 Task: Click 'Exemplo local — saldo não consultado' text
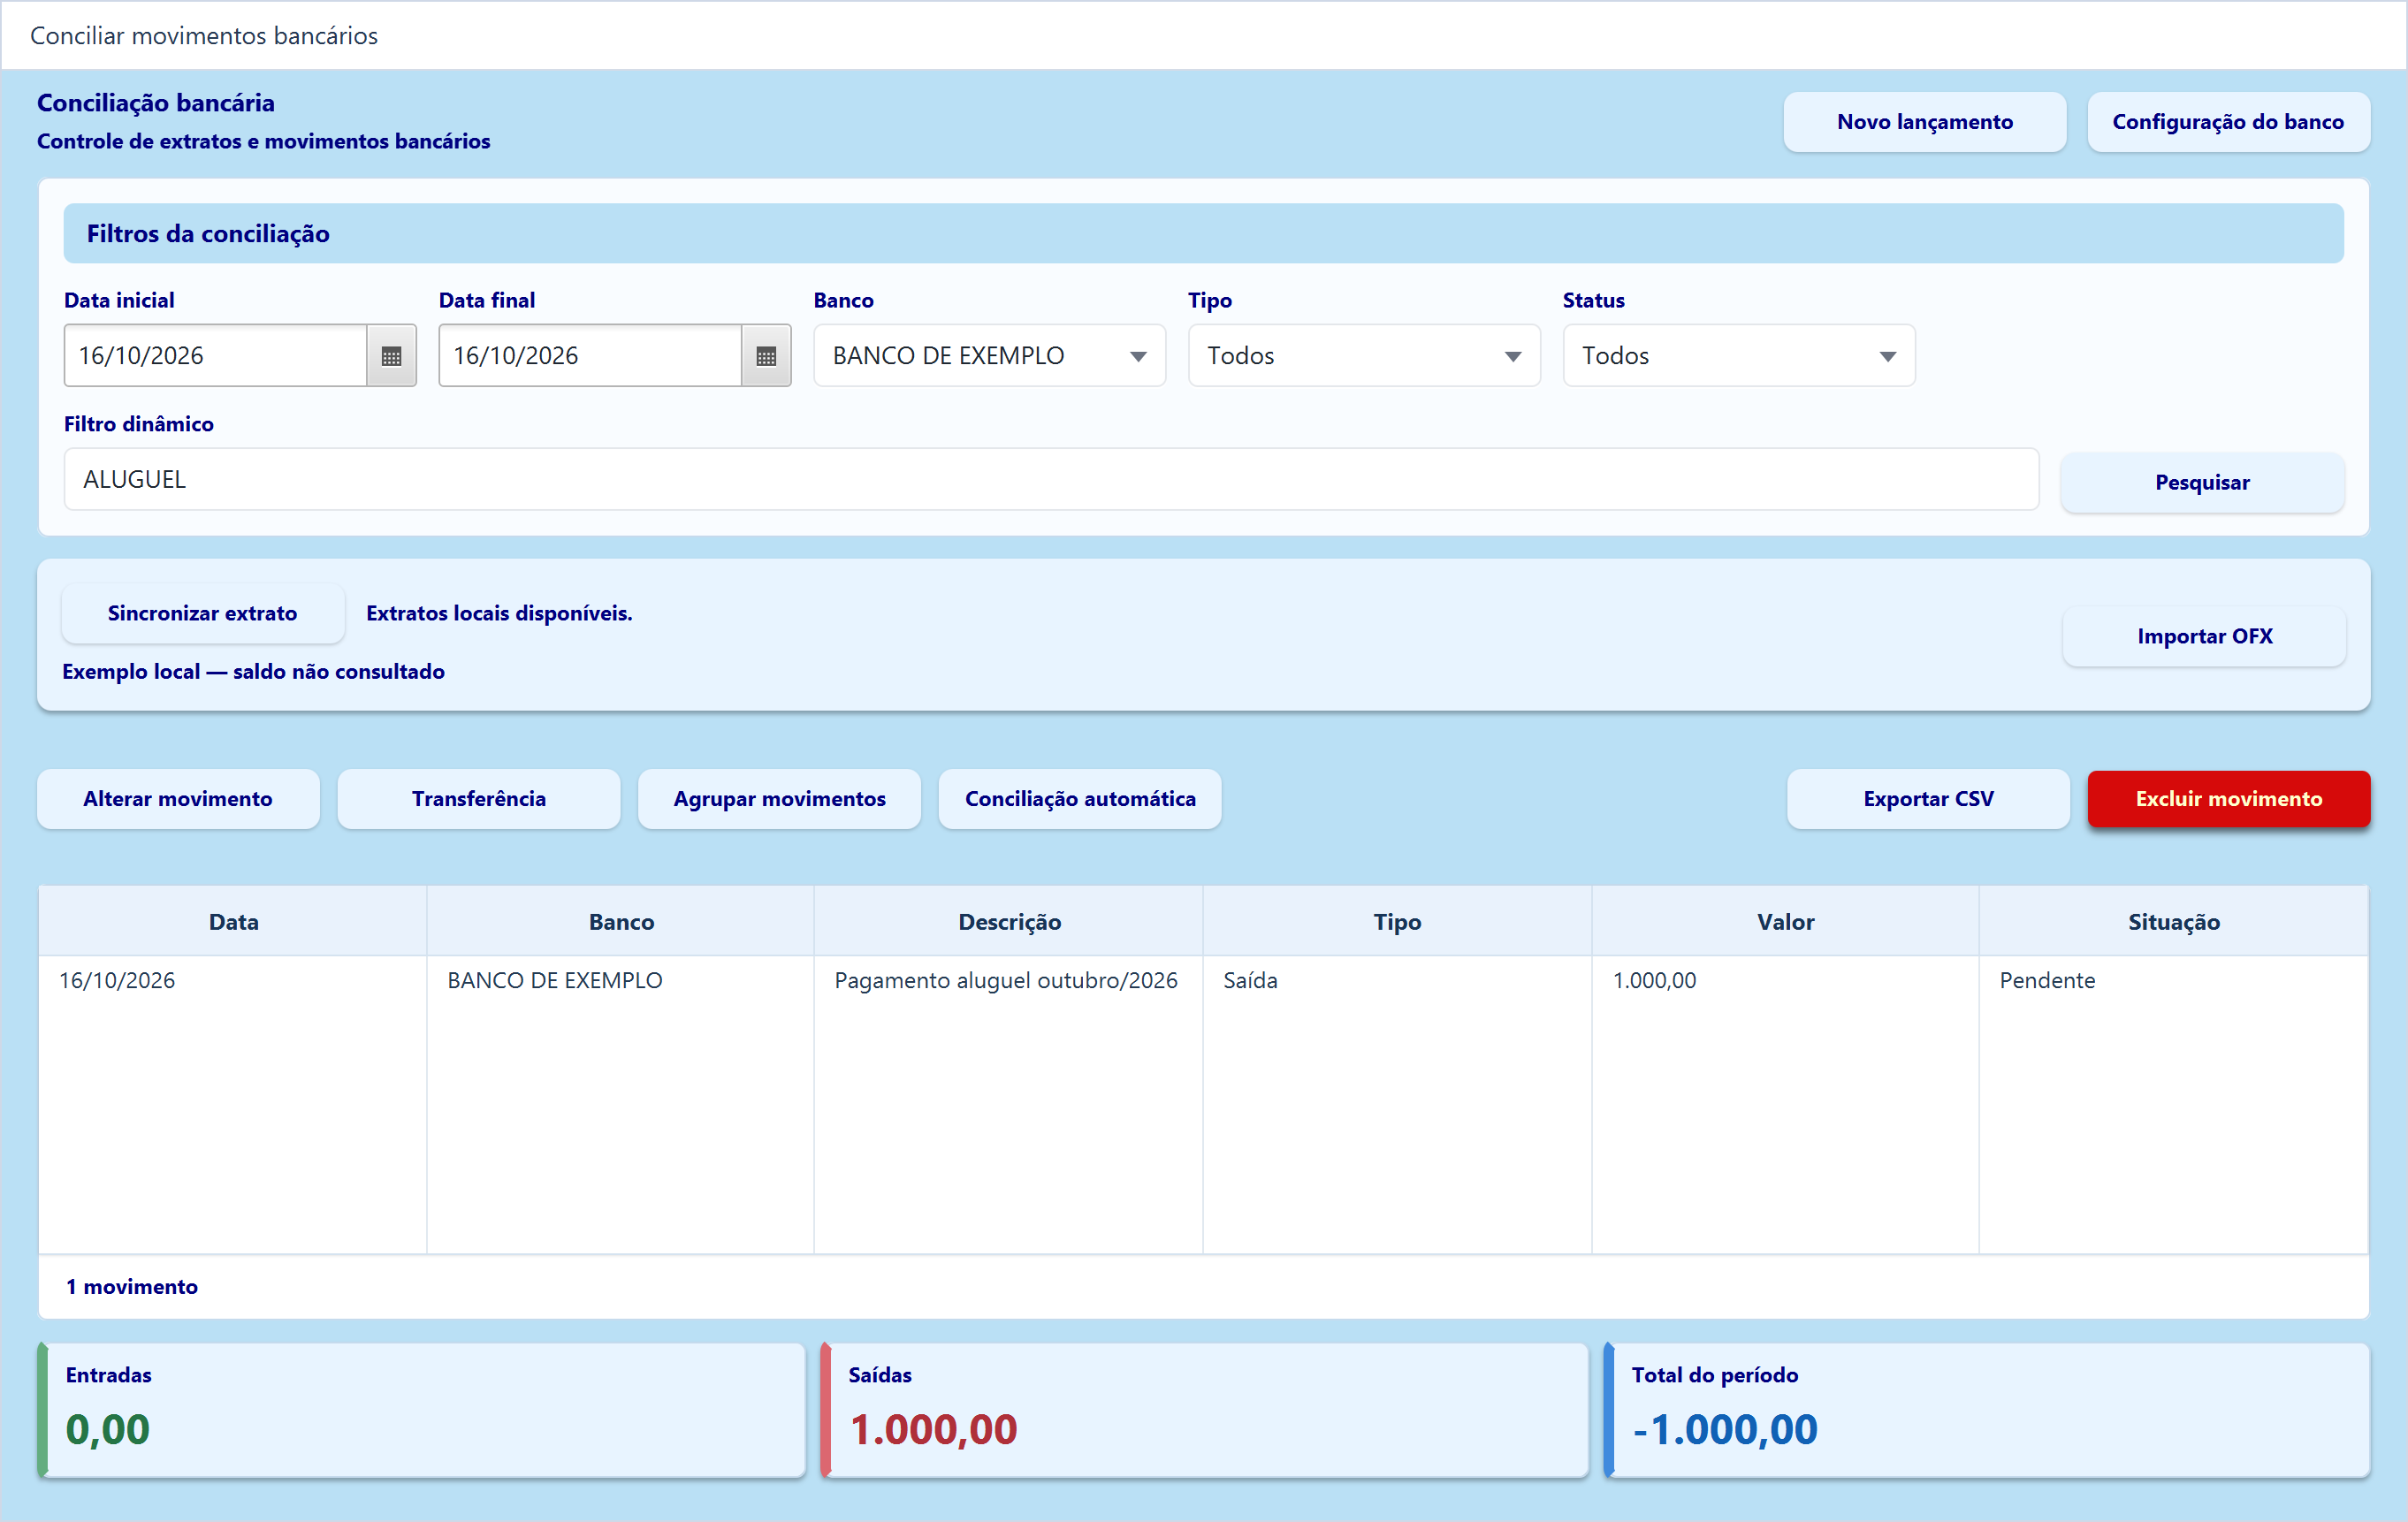253,671
